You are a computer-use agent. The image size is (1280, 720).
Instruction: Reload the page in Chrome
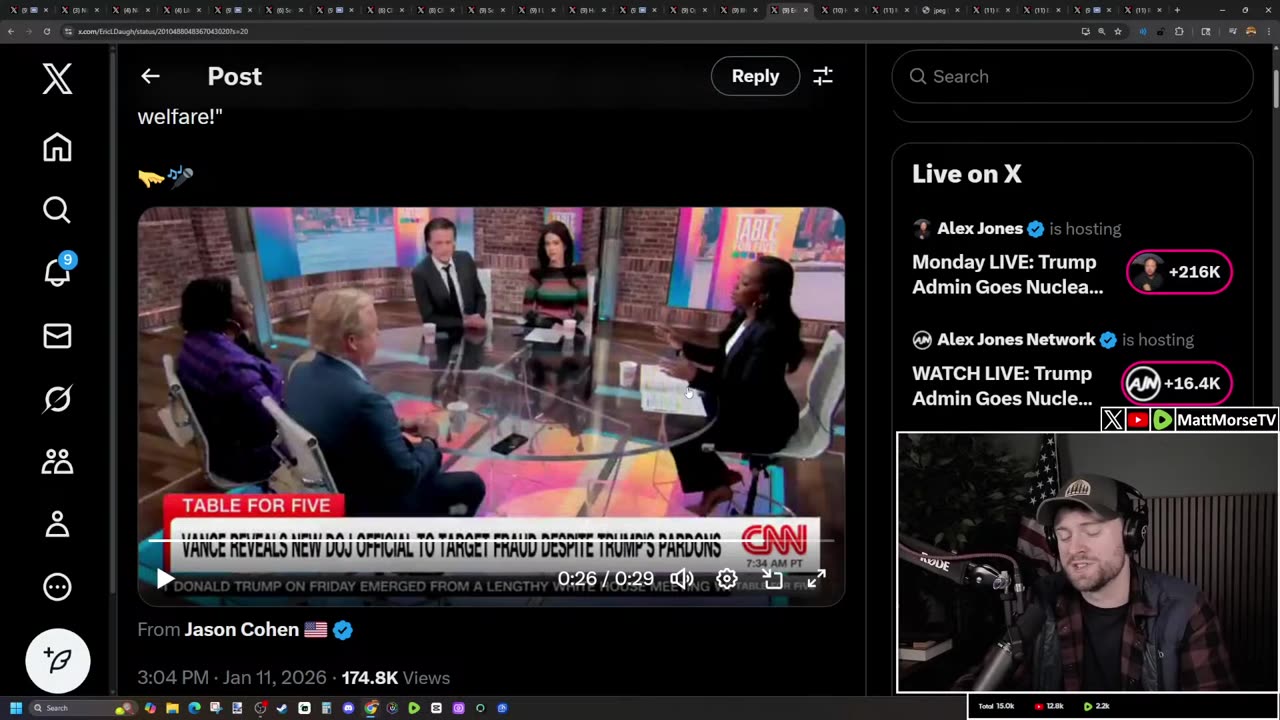[x=47, y=31]
